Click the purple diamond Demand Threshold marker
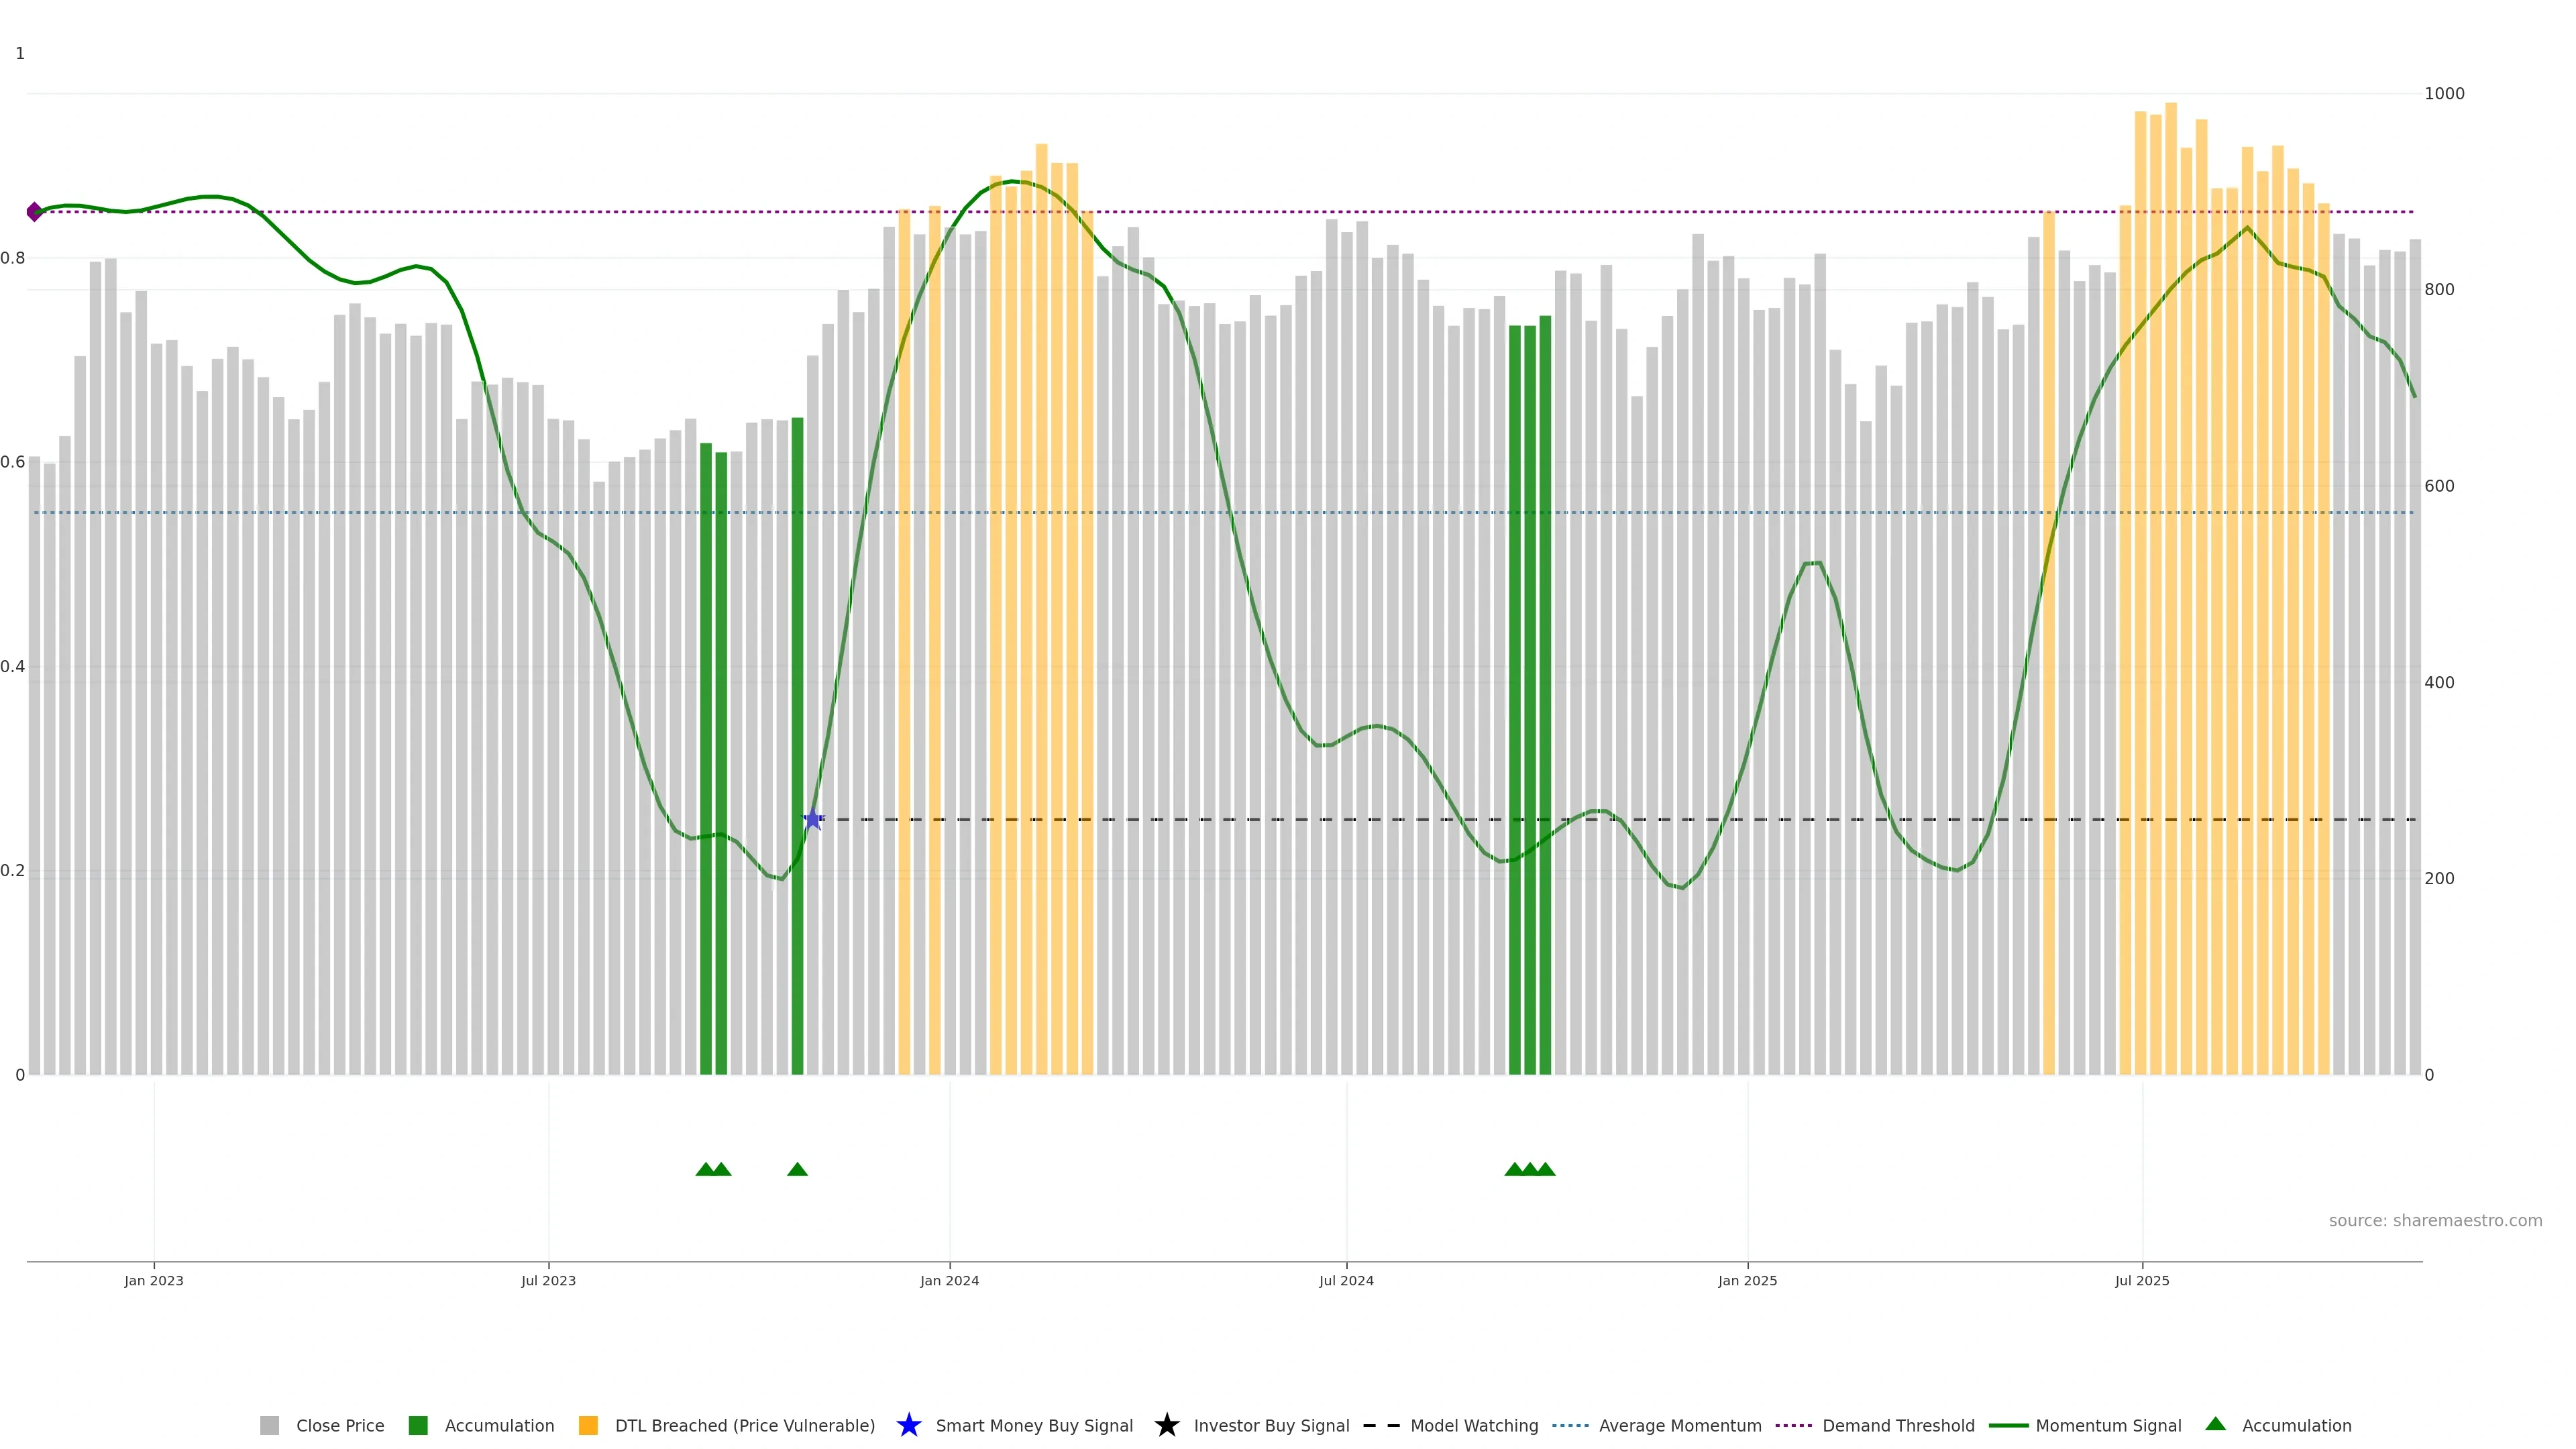 [34, 211]
